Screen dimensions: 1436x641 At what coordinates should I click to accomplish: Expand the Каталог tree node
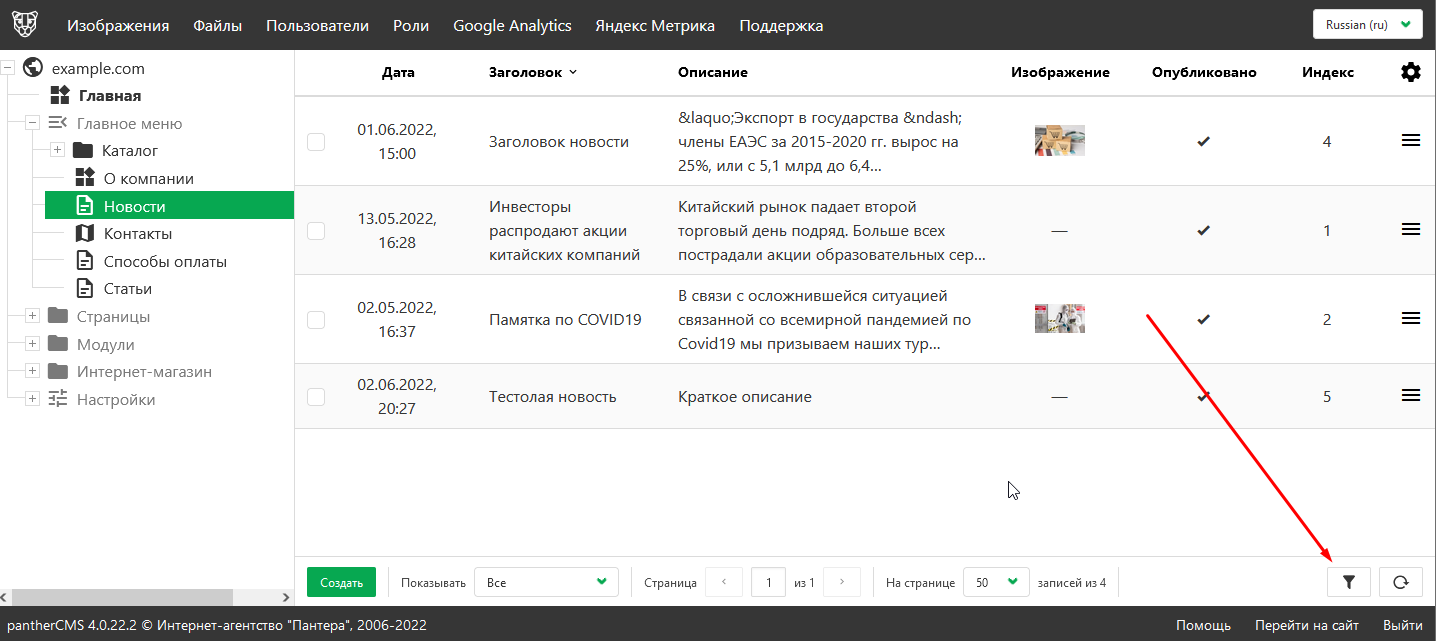click(57, 151)
